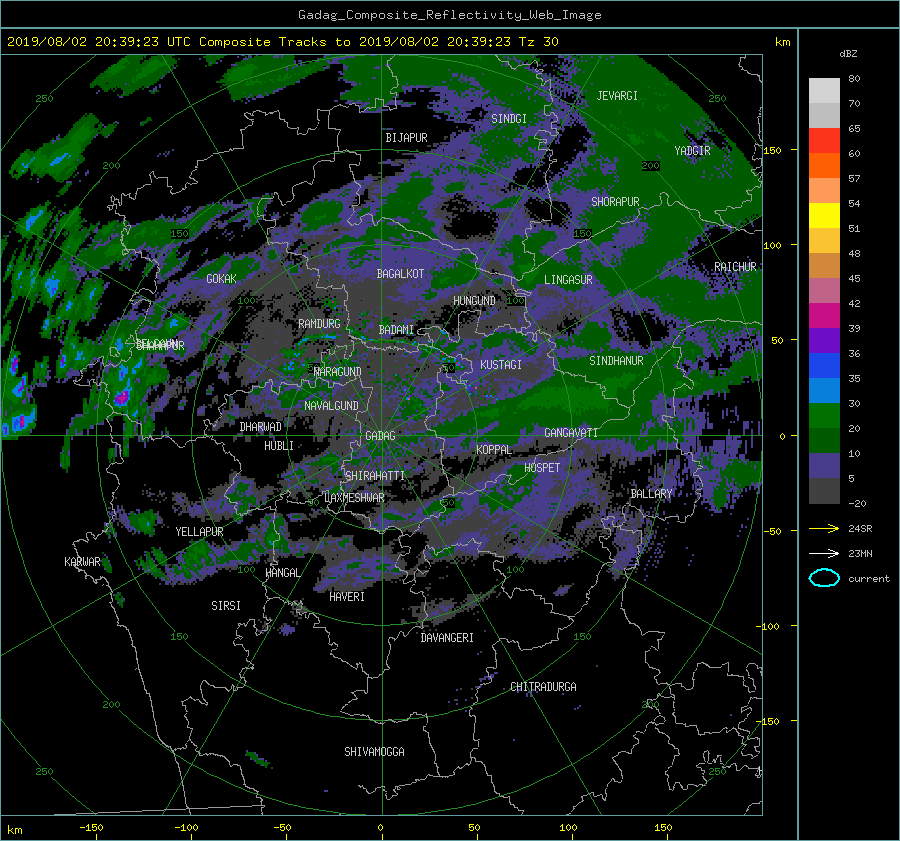Click the KARWAR city label
900x841 pixels.
82,561
